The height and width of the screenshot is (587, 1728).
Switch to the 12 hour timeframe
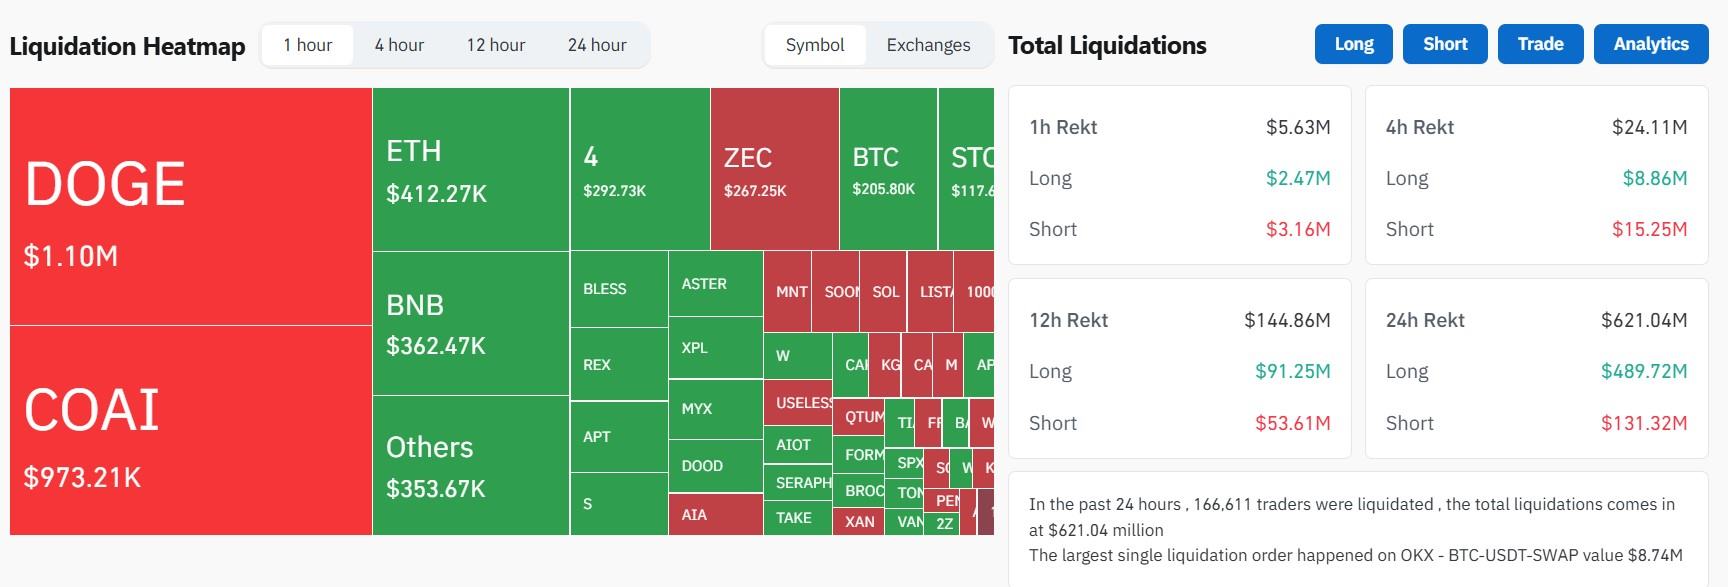(495, 45)
